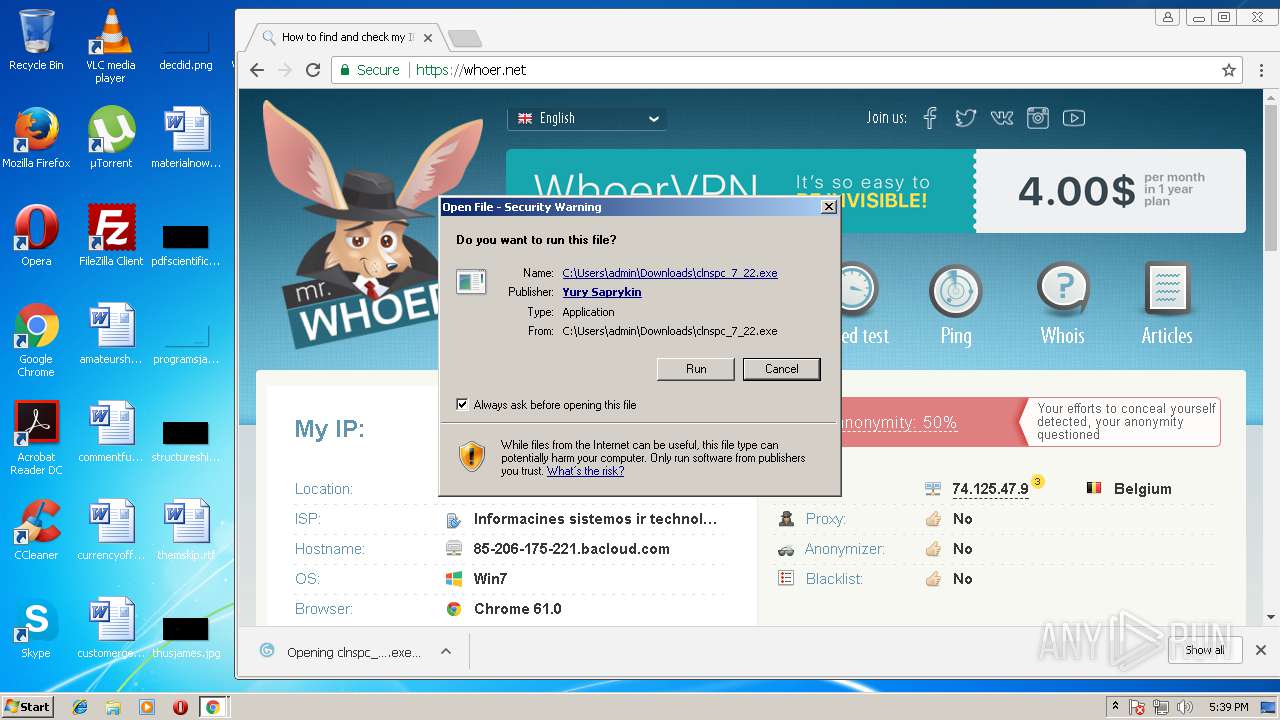
Task: Reload the whoer.net page
Action: pyautogui.click(x=313, y=70)
